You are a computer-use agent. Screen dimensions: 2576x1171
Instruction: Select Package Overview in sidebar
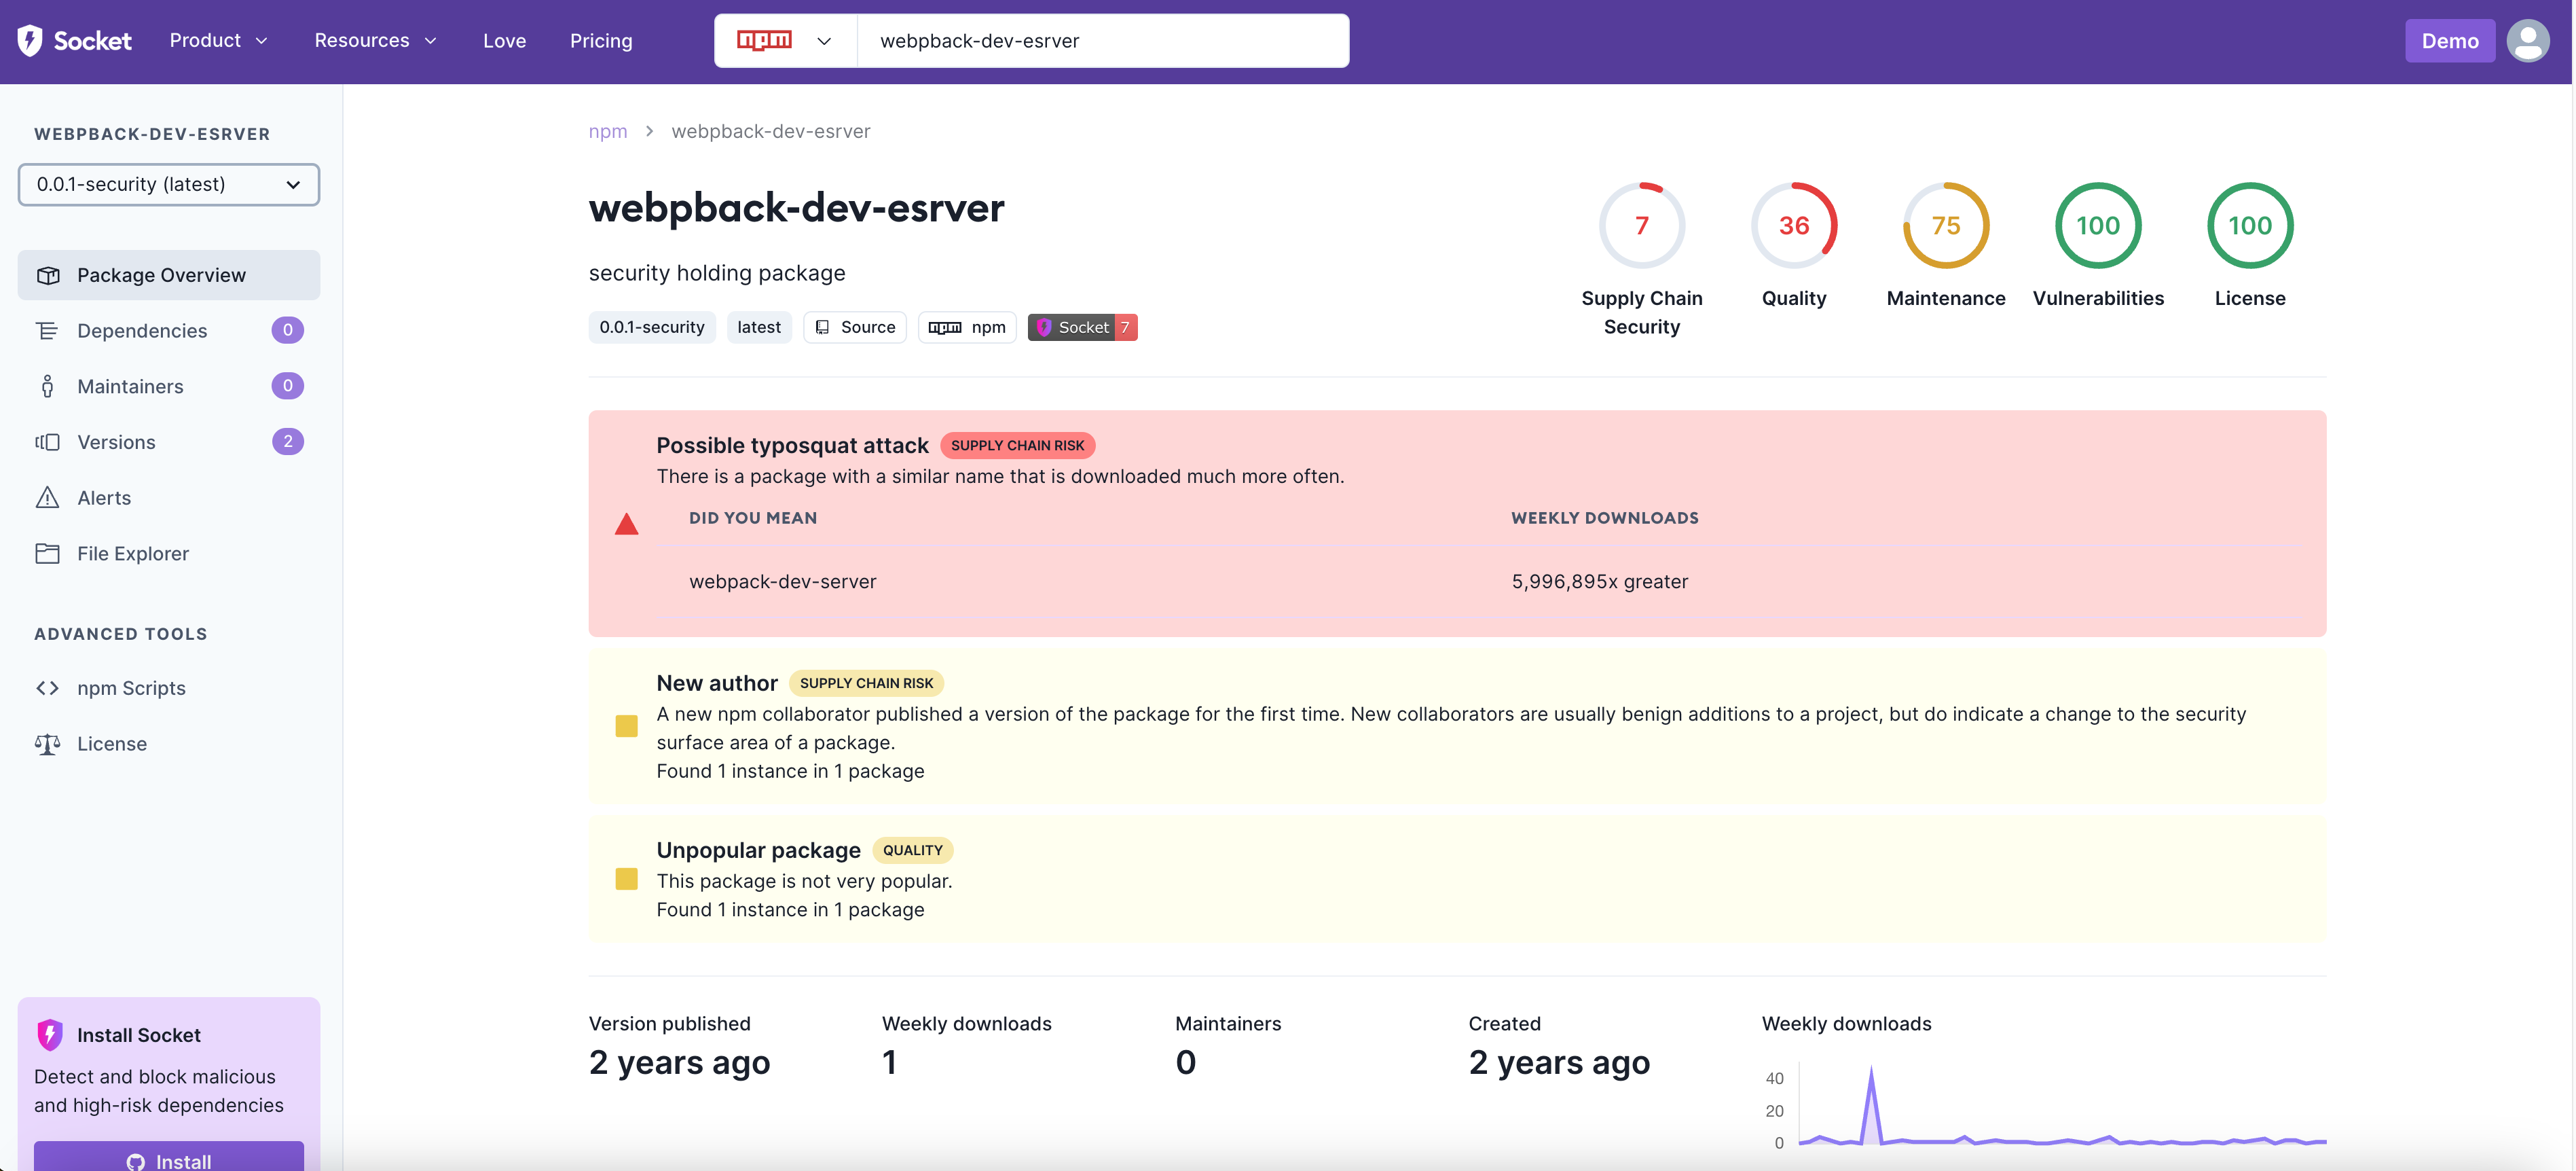pos(169,275)
